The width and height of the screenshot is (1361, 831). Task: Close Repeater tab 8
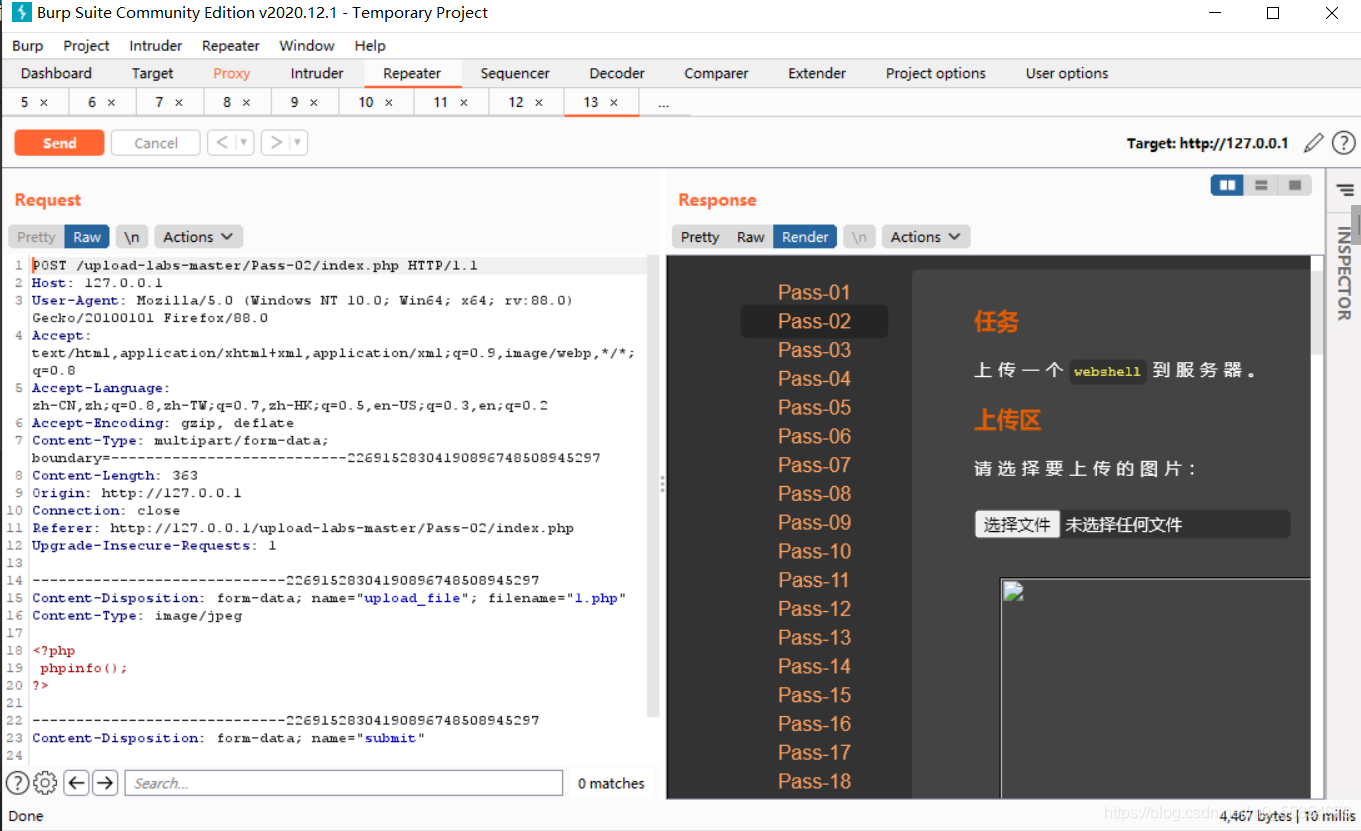pyautogui.click(x=246, y=103)
